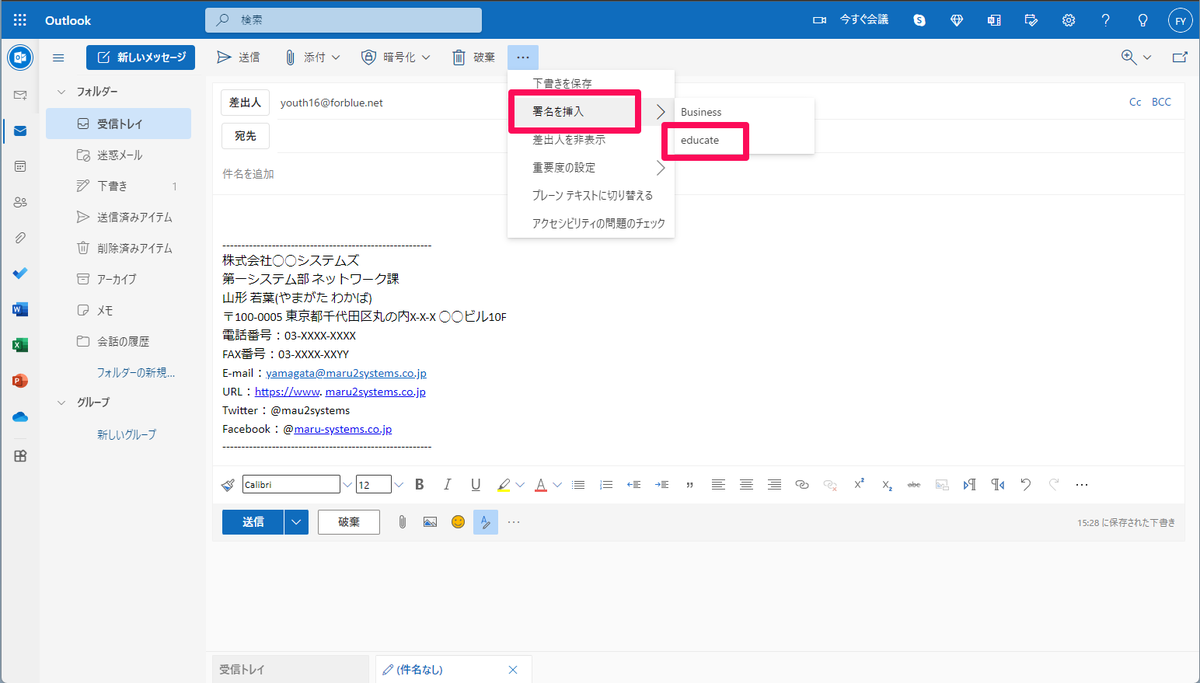Image resolution: width=1200 pixels, height=683 pixels.
Task: Open the app launcher grid icon
Action: (20, 20)
